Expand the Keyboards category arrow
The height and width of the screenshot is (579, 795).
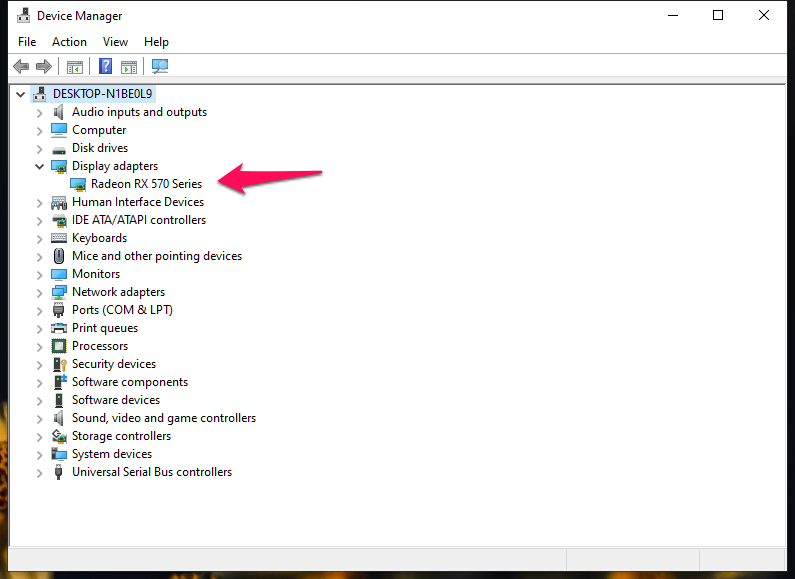[x=40, y=239]
